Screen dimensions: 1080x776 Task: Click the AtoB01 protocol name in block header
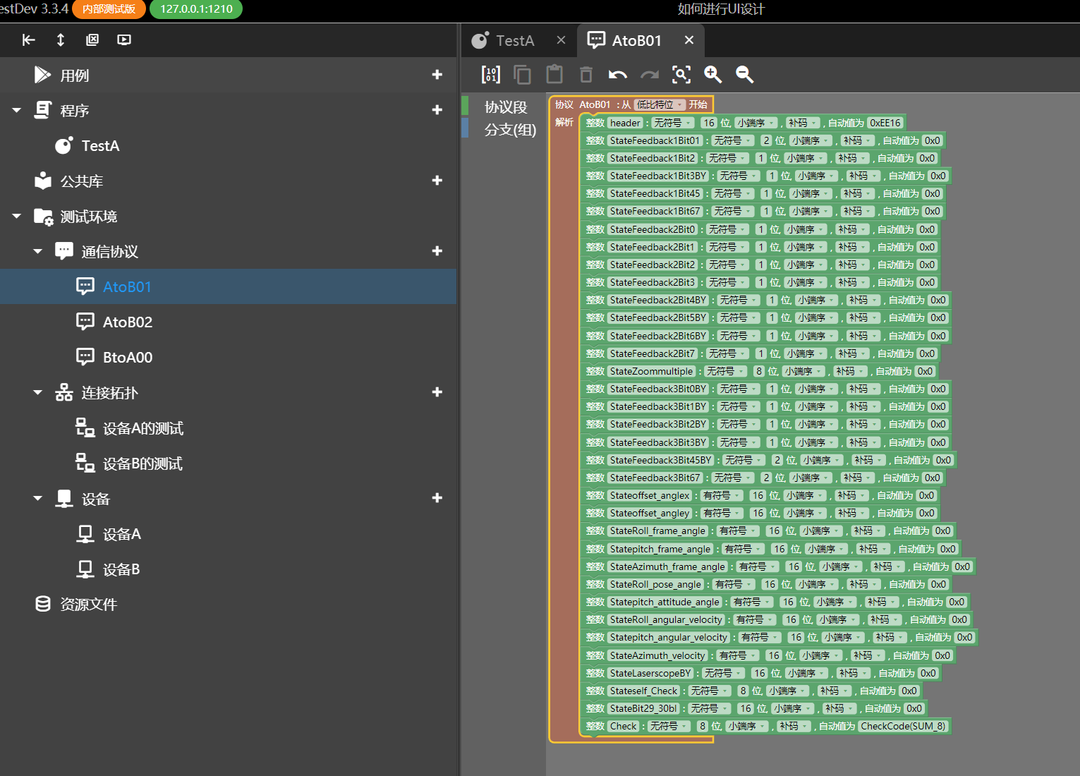(x=594, y=105)
